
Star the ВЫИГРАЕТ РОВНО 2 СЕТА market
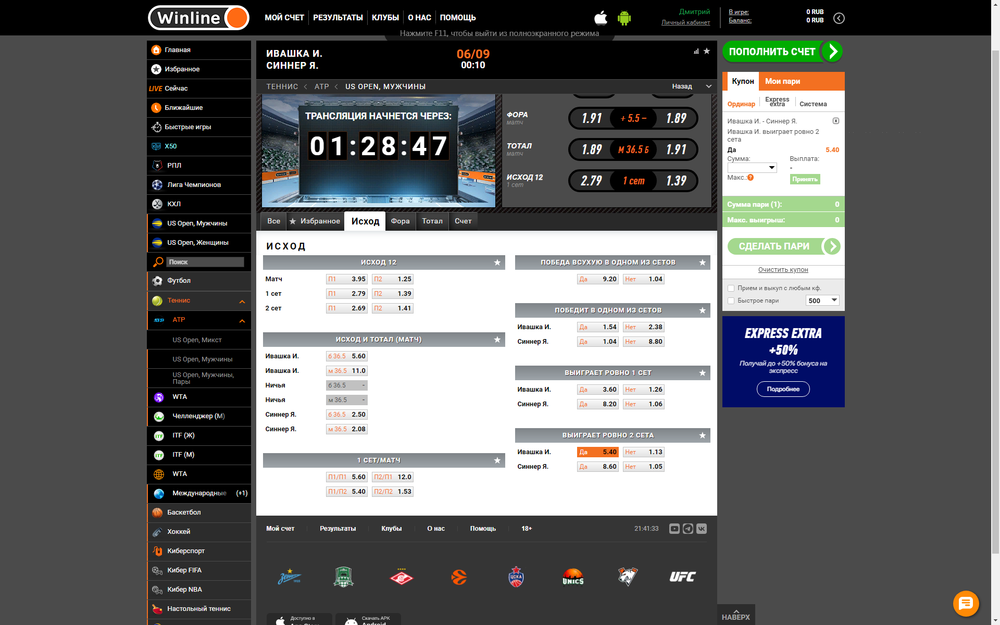(702, 436)
